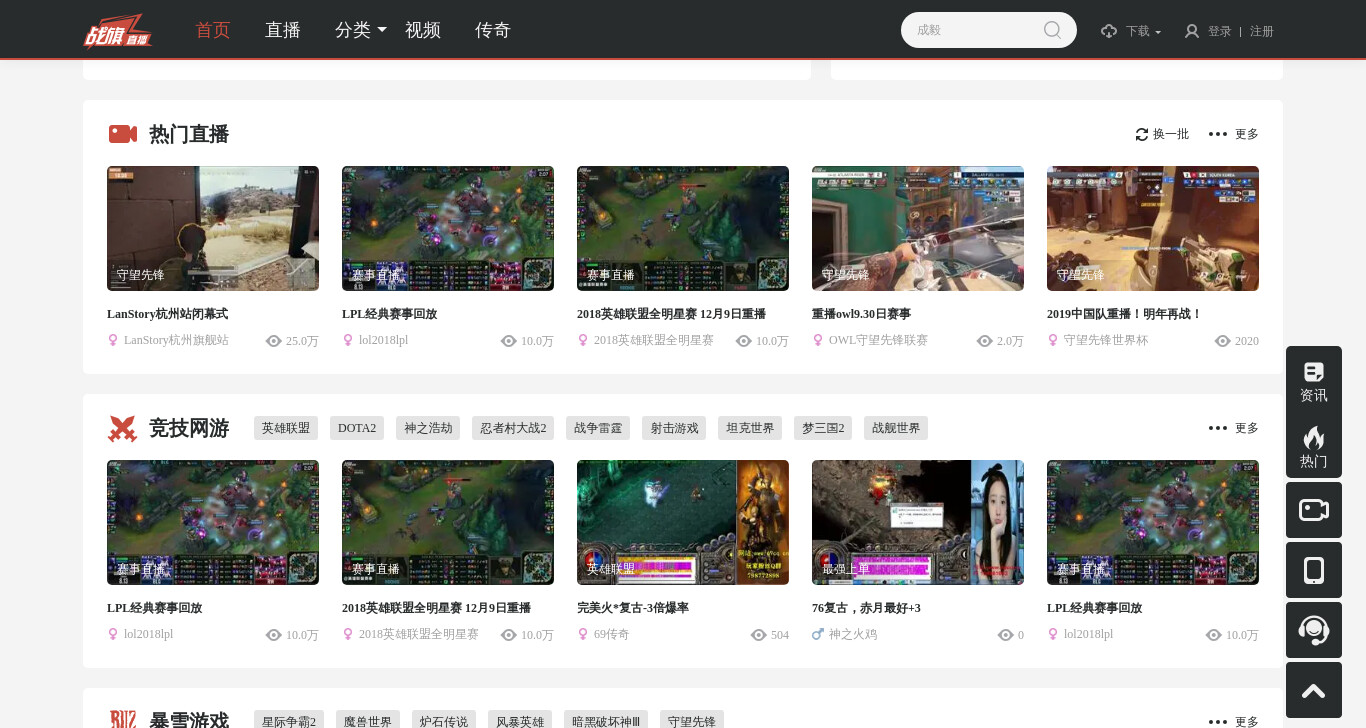Viewport: 1366px width, 728px height.
Task: Select the 神之浩劫 category tag
Action: tap(428, 428)
